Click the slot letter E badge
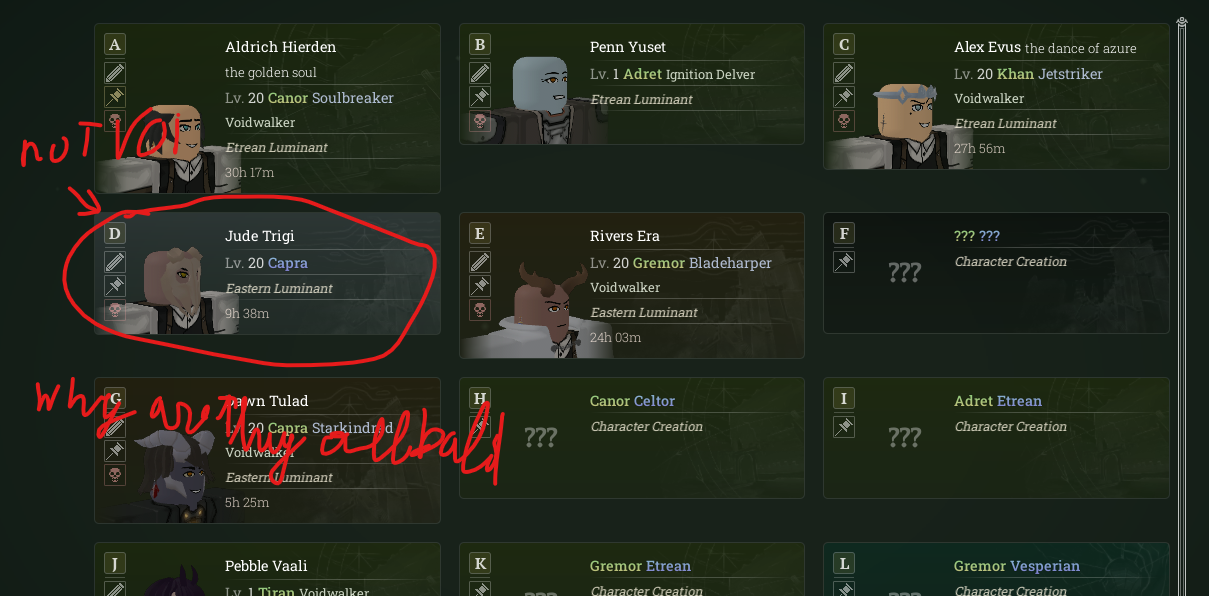The width and height of the screenshot is (1209, 596). point(480,234)
